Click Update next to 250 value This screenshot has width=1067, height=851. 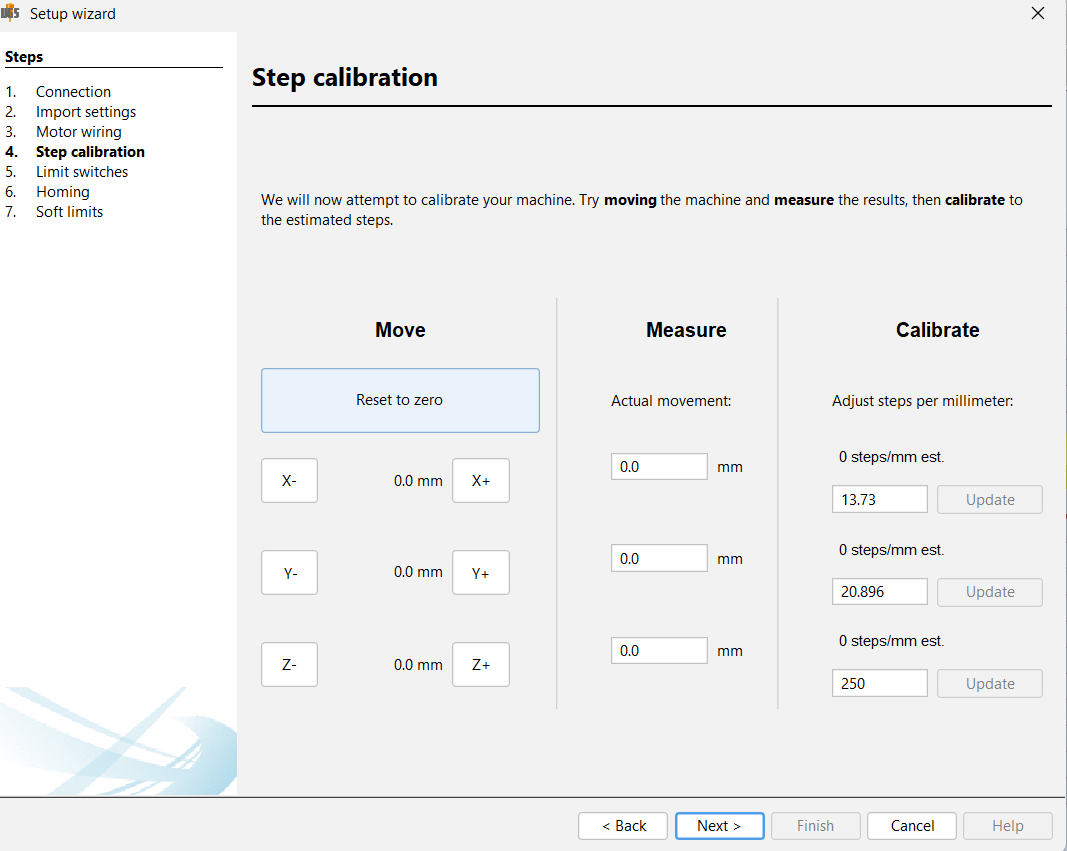[989, 684]
